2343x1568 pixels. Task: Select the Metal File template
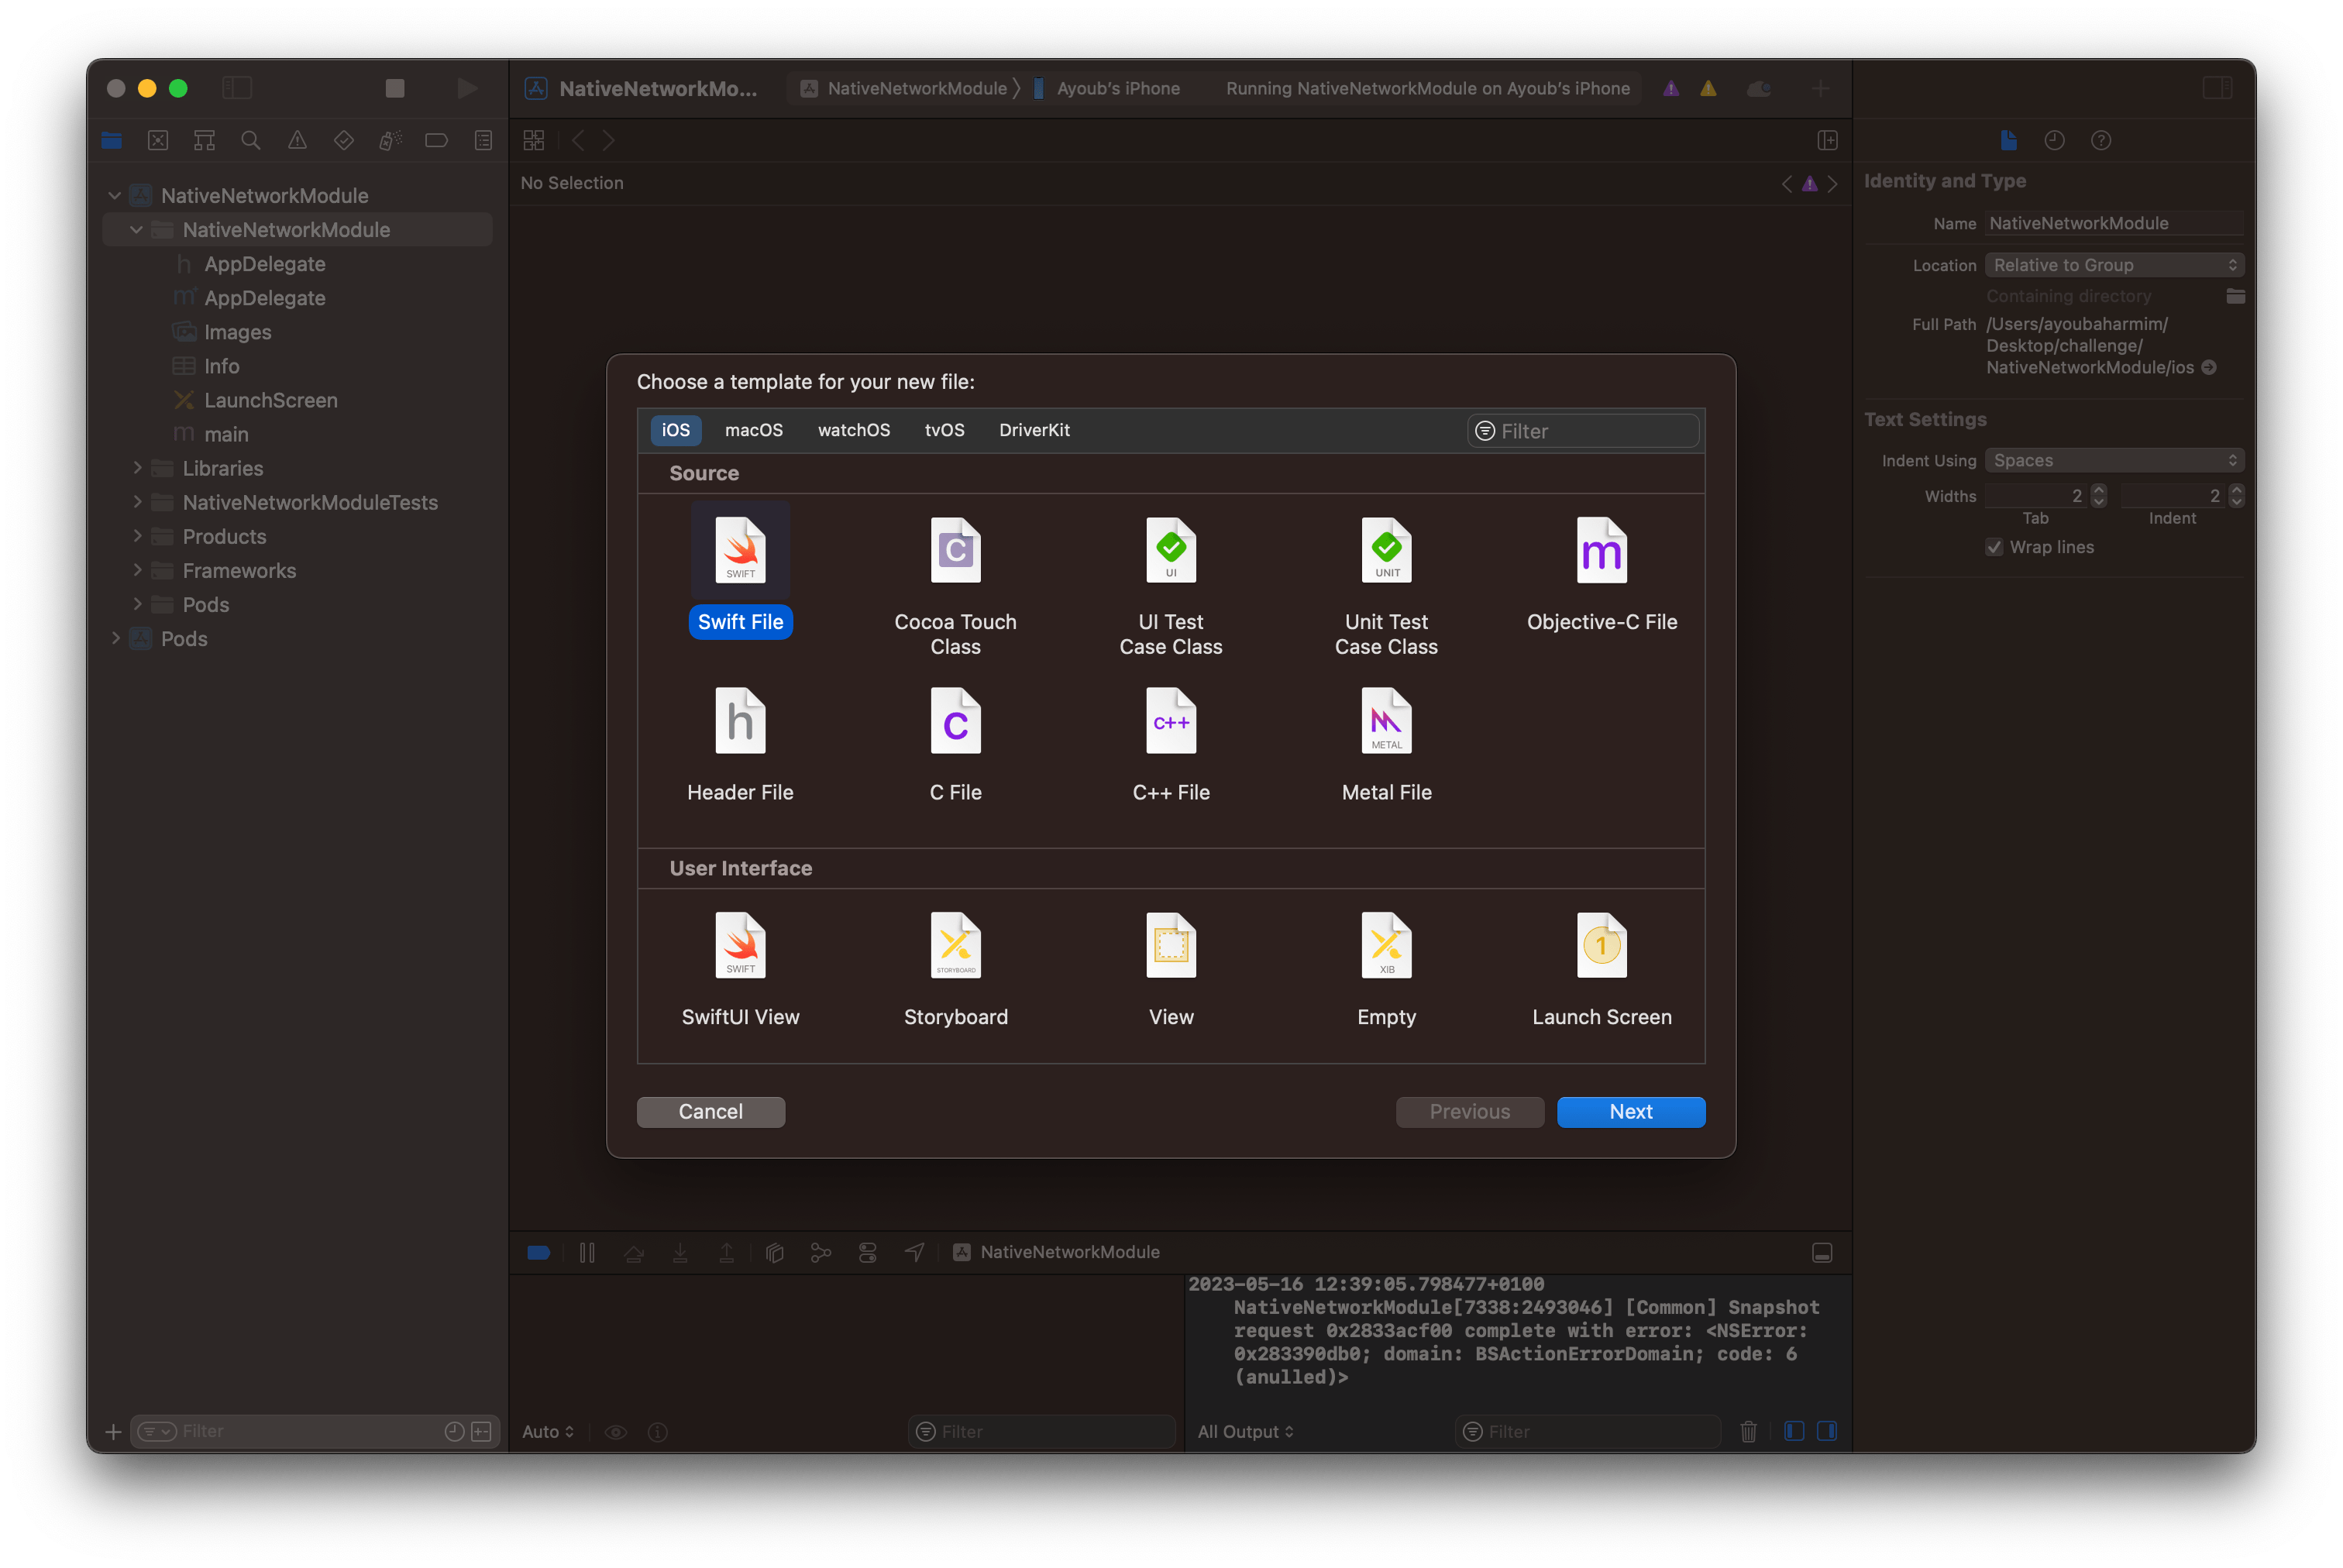click(1386, 746)
